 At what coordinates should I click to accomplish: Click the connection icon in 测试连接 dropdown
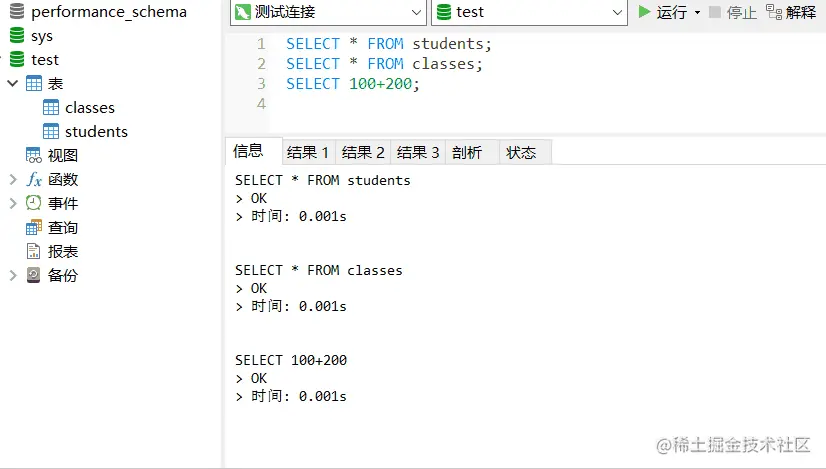243,12
